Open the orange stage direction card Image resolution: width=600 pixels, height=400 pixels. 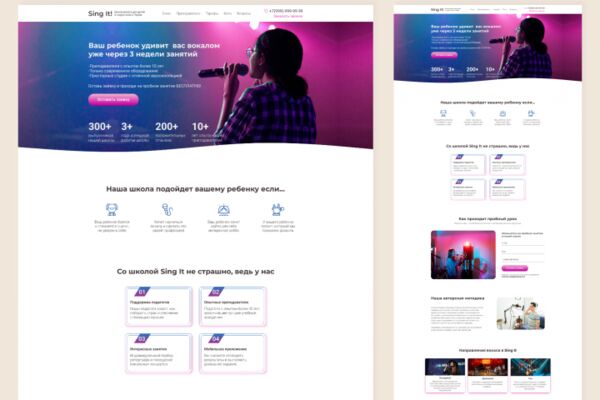click(x=488, y=375)
